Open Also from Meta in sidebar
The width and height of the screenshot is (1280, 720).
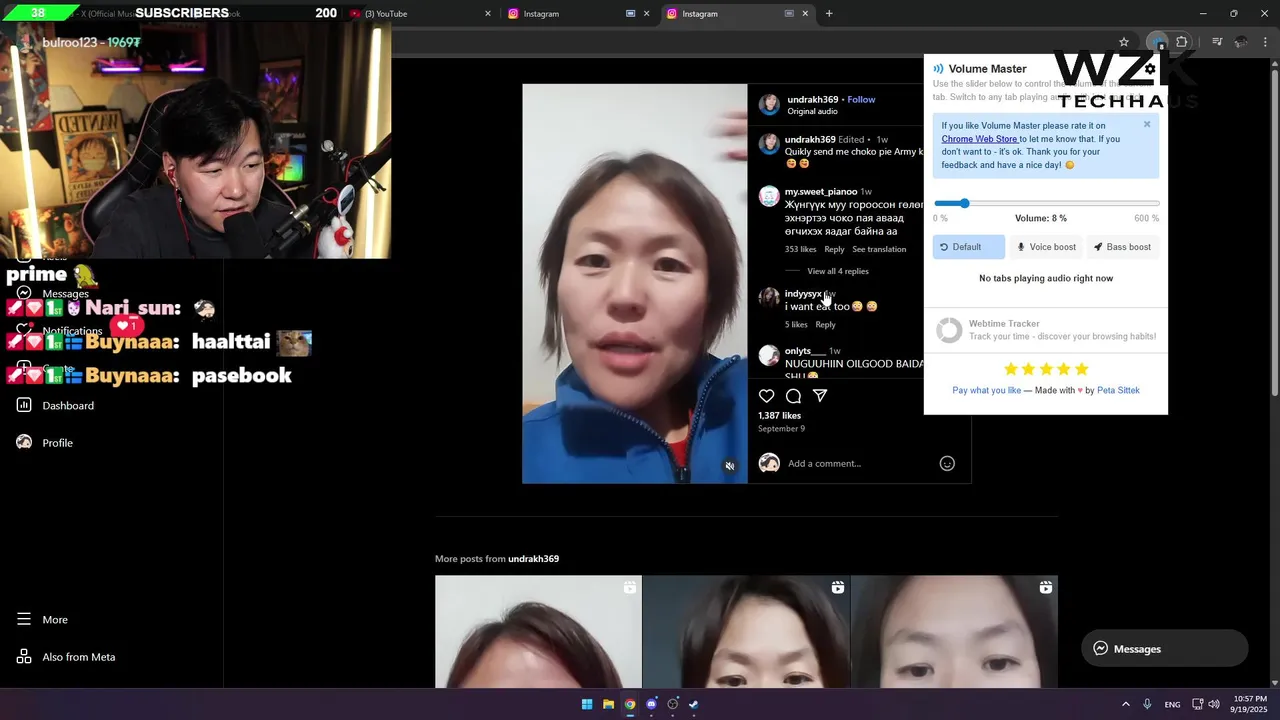(x=66, y=657)
